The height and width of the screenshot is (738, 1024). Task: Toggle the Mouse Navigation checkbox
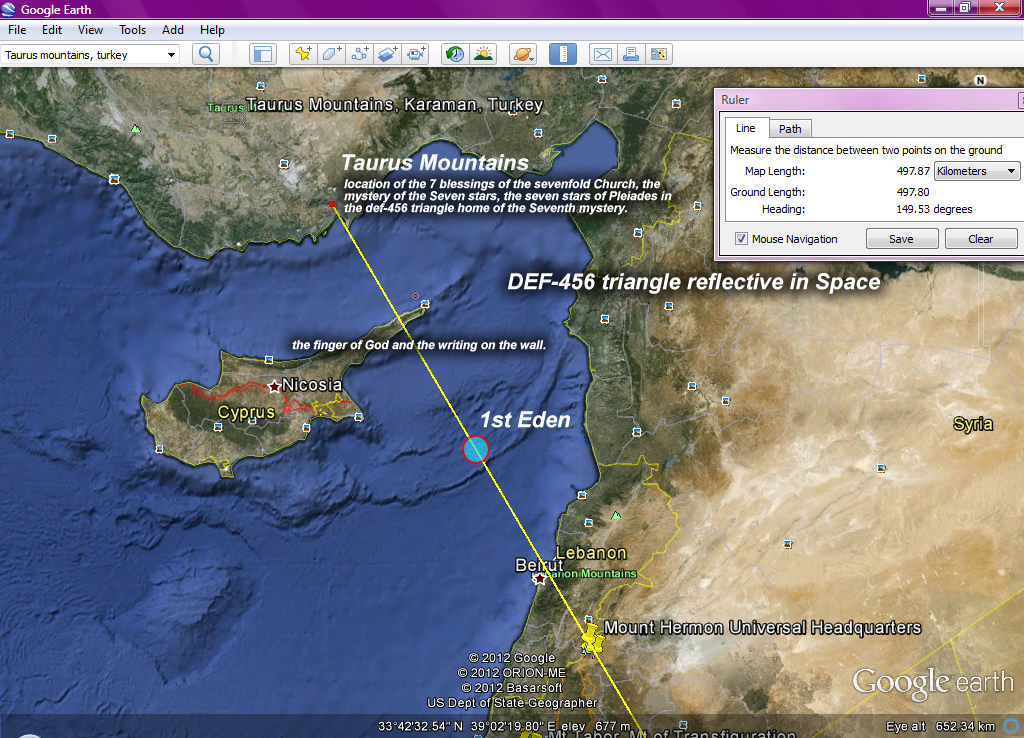(741, 239)
